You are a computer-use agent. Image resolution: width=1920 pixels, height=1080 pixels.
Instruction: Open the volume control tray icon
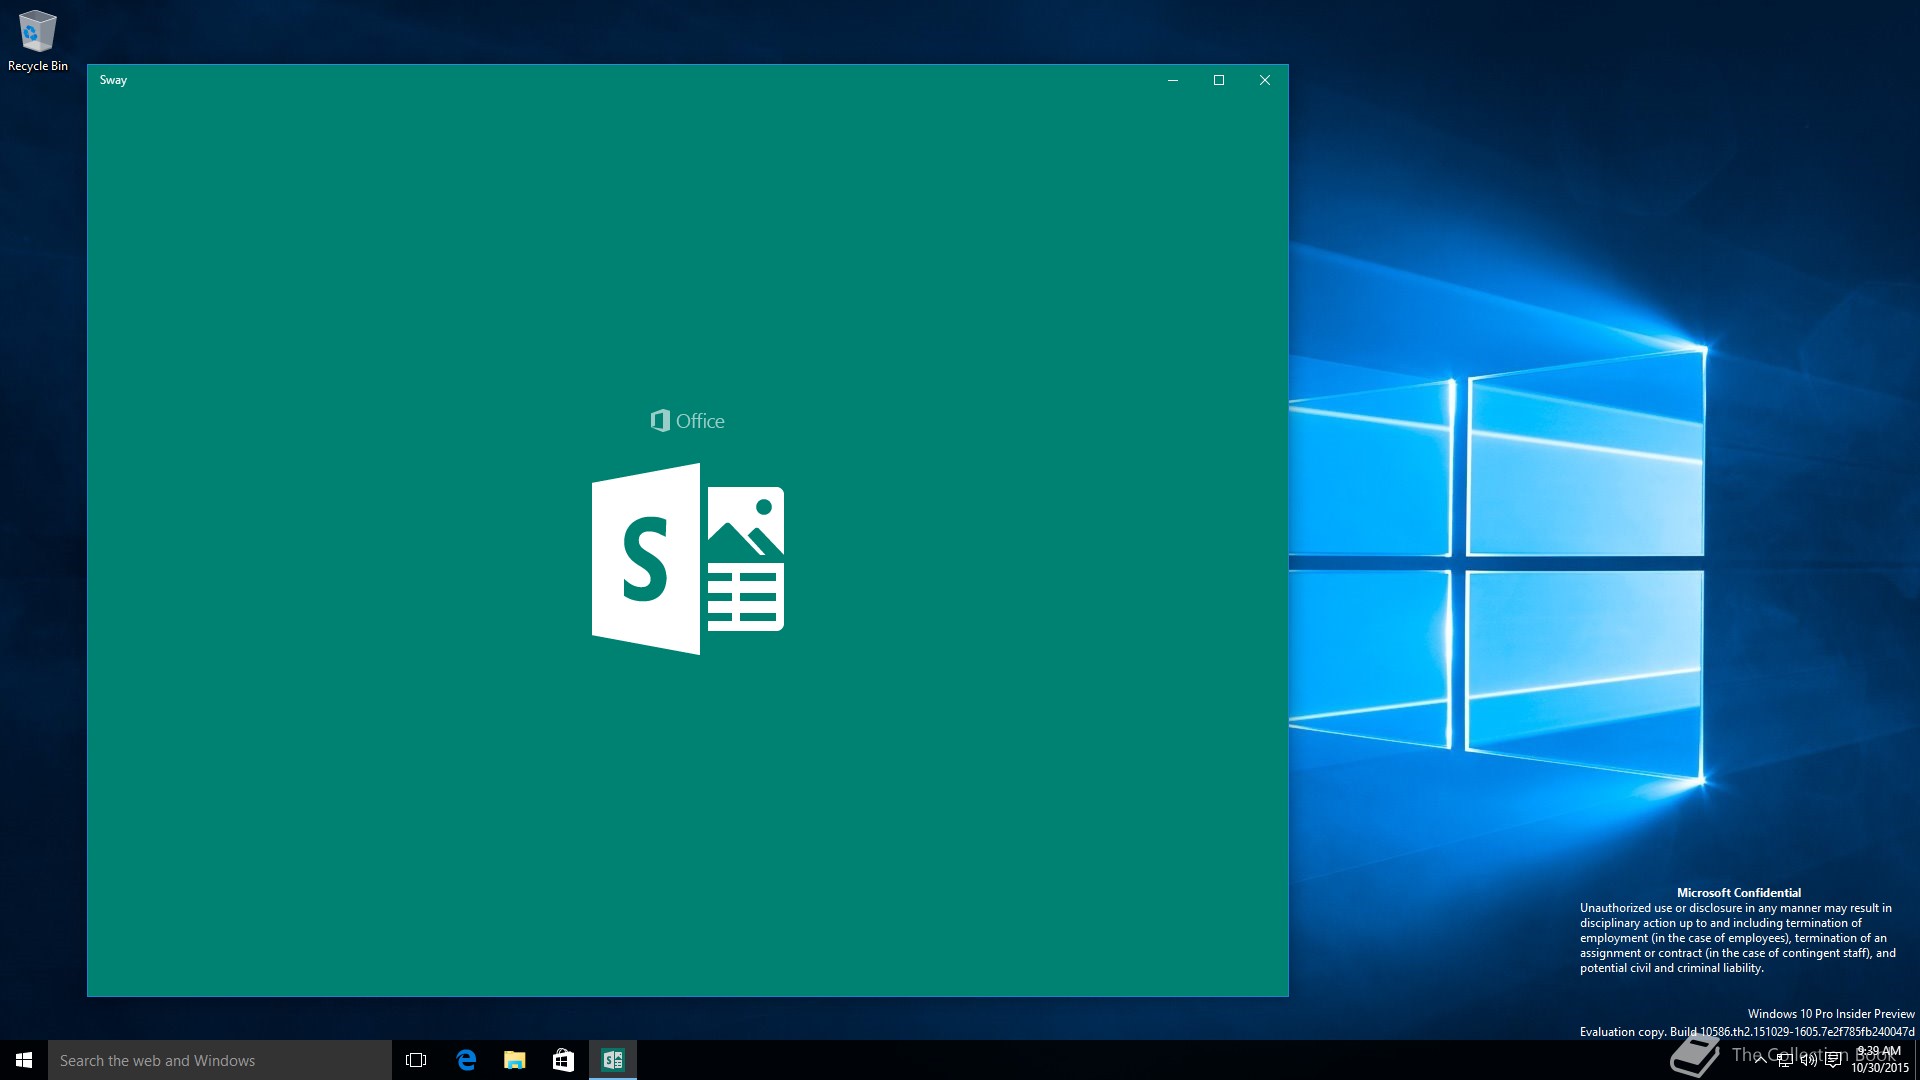pos(1809,1060)
